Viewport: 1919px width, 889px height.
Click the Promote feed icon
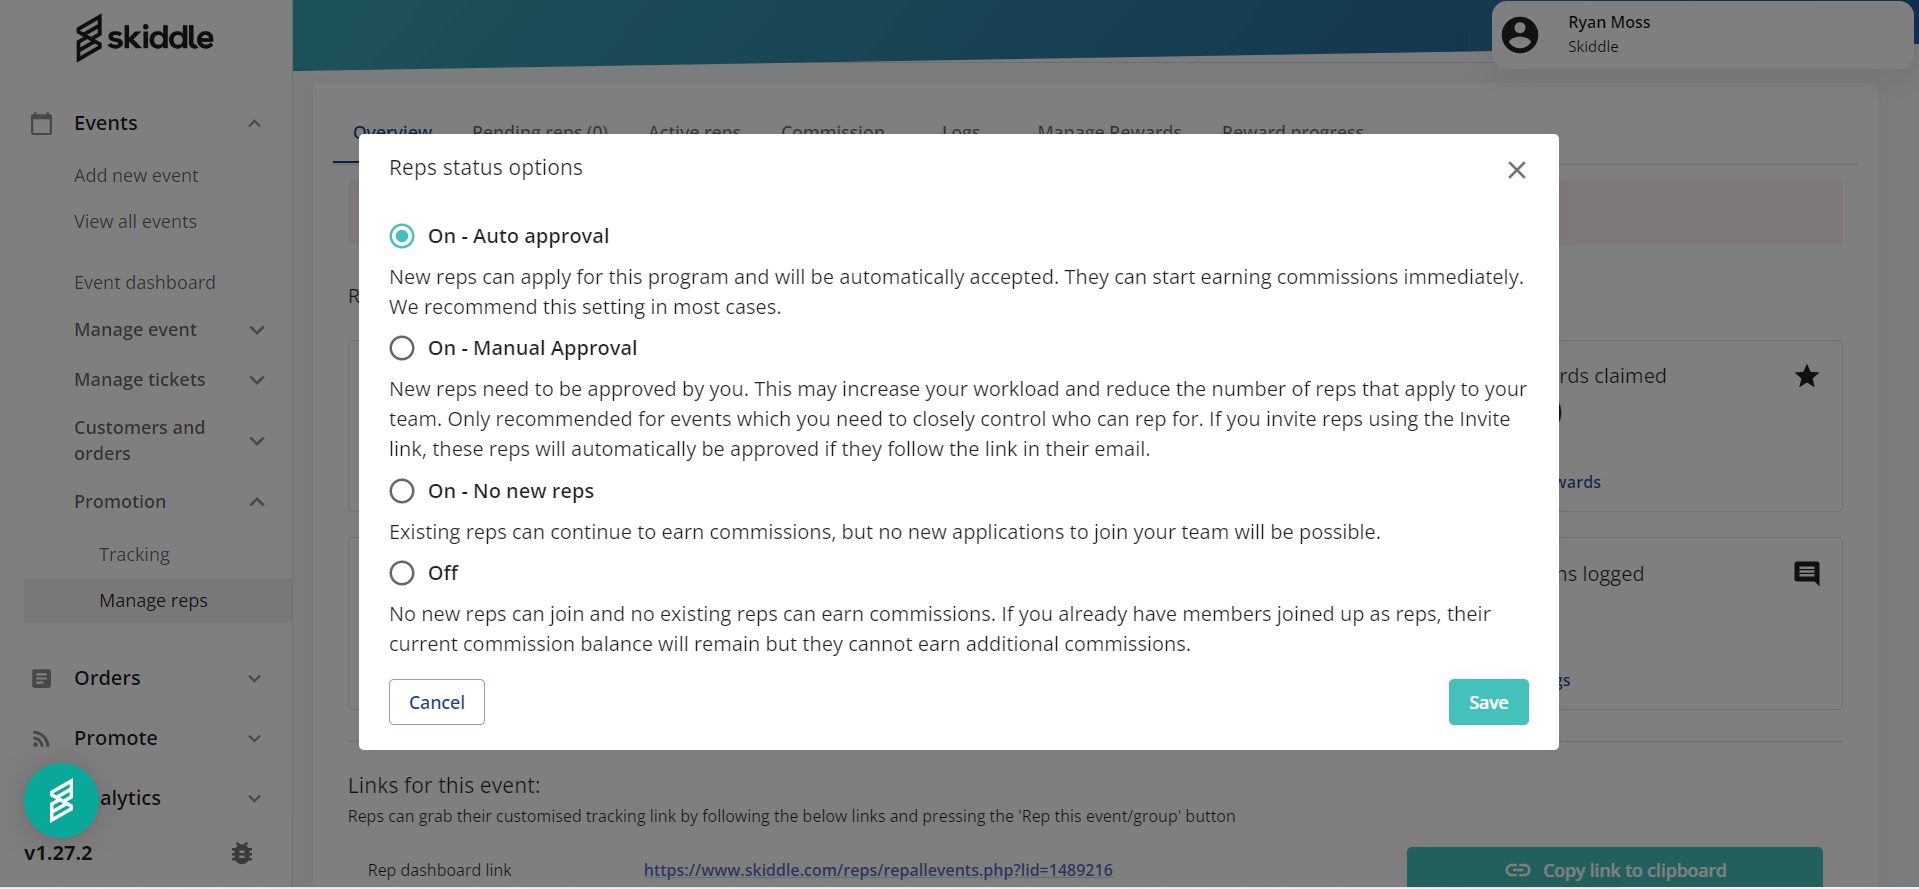pyautogui.click(x=41, y=739)
